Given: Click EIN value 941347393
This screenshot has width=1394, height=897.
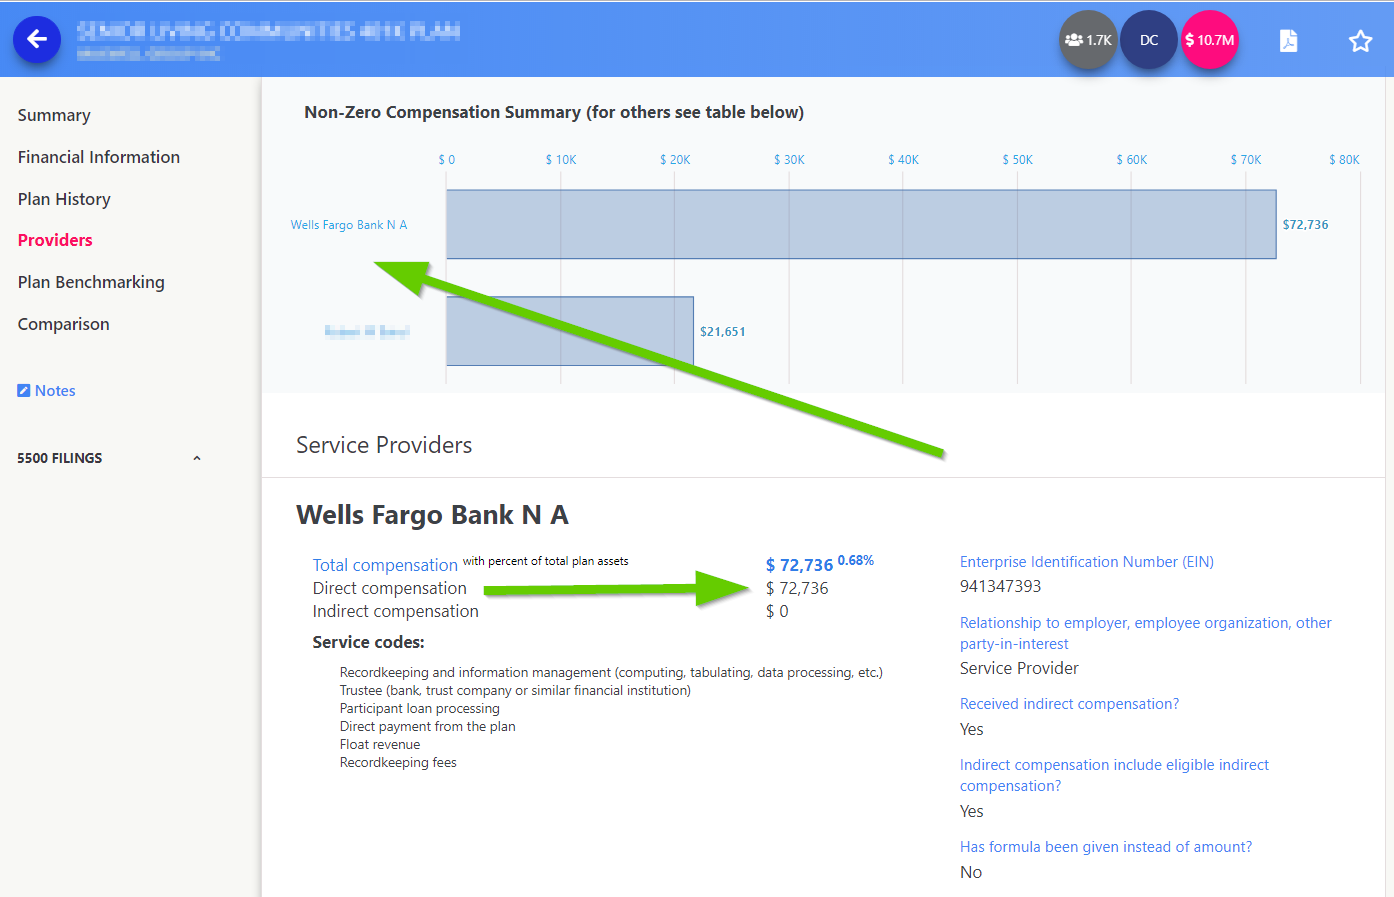Looking at the screenshot, I should click(x=1001, y=586).
